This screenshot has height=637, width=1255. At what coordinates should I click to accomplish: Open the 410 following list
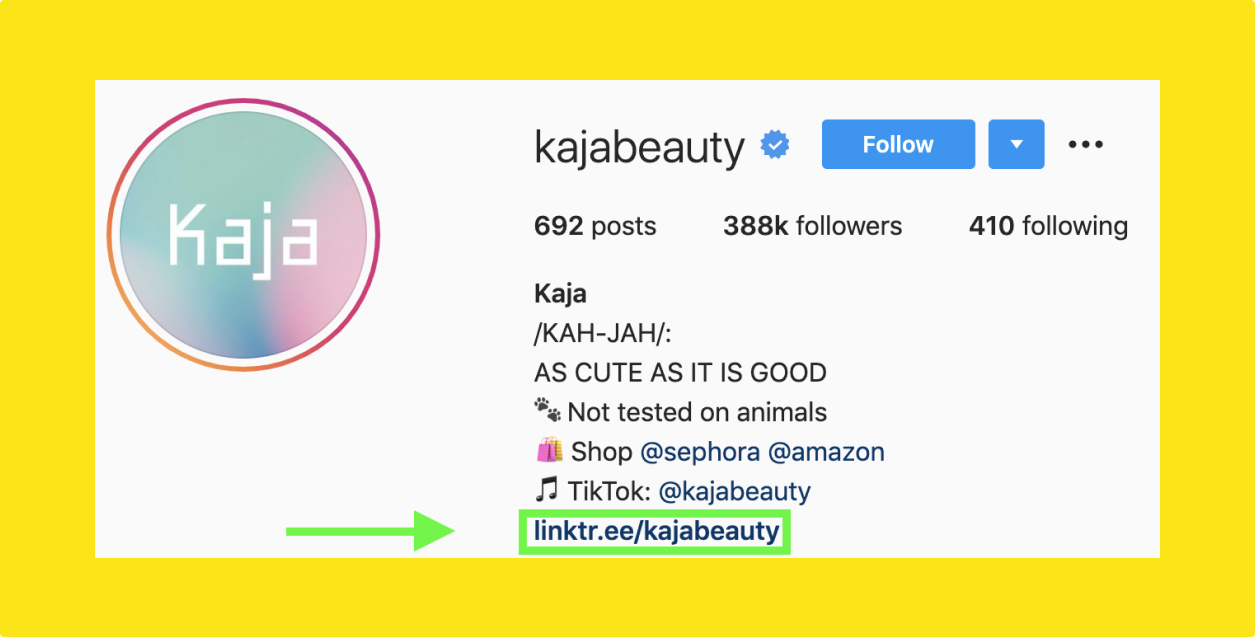point(1047,227)
